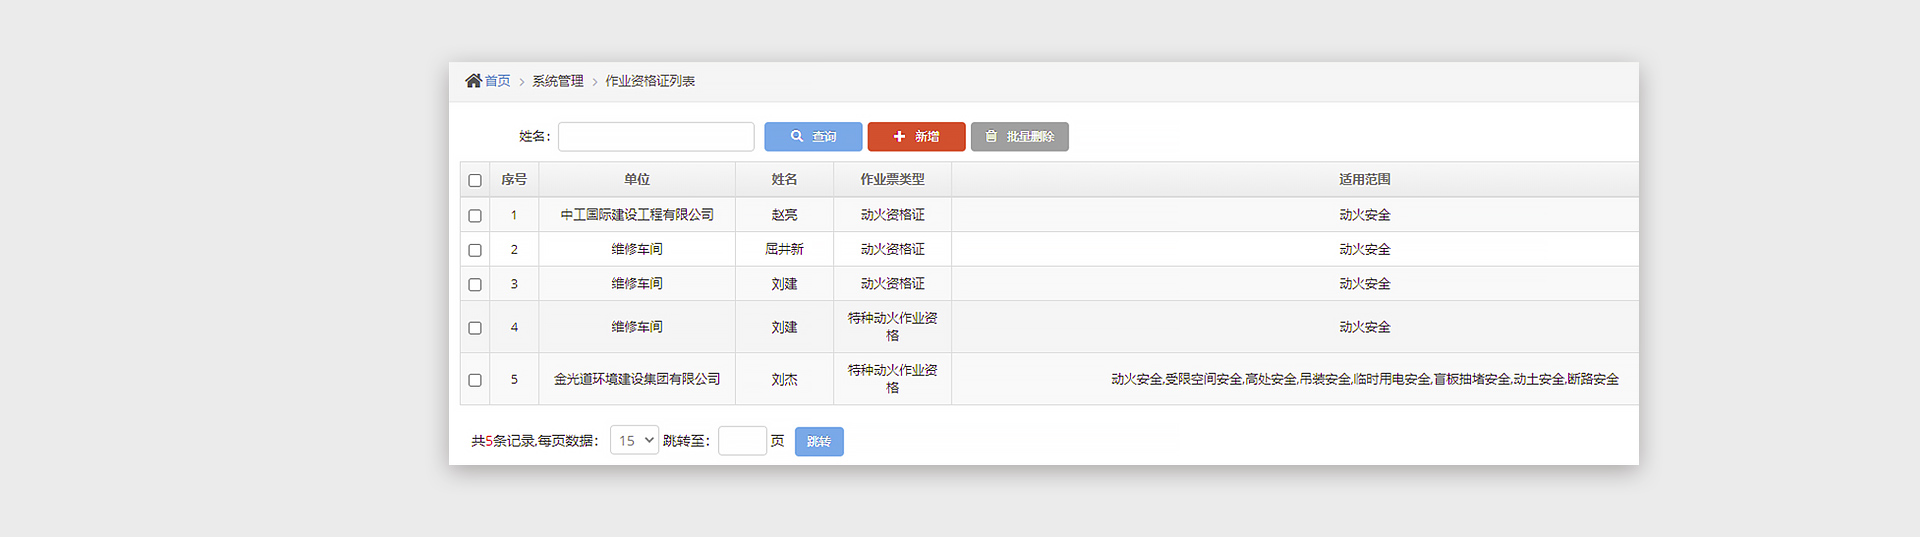The image size is (1920, 537).
Task: Check the box for row 1 赵亮
Action: pyautogui.click(x=475, y=216)
